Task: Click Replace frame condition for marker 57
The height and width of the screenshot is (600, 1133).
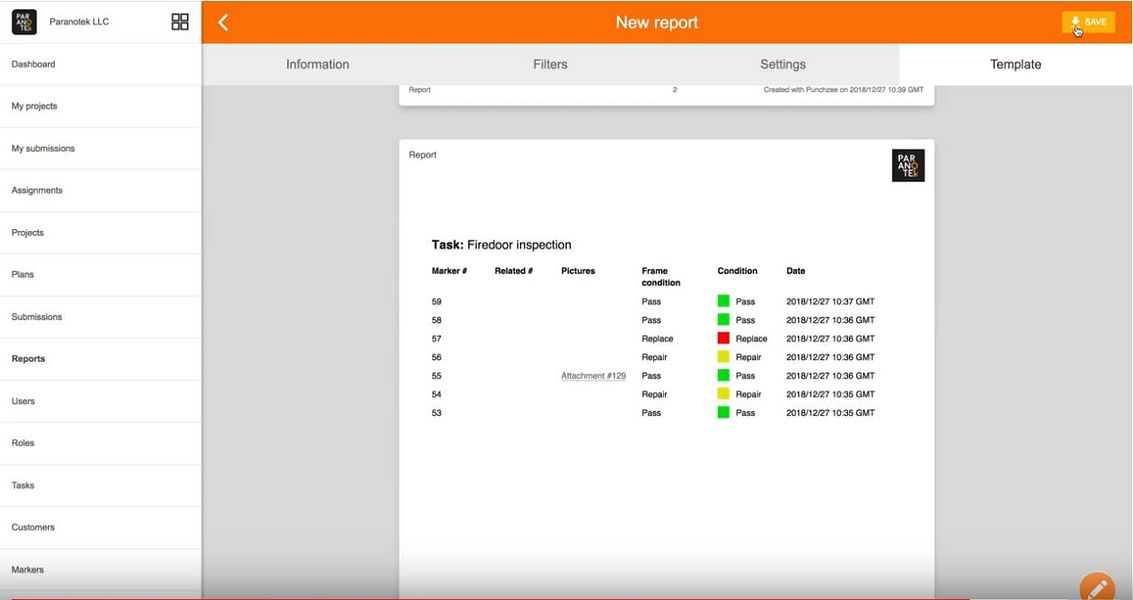Action: (657, 338)
